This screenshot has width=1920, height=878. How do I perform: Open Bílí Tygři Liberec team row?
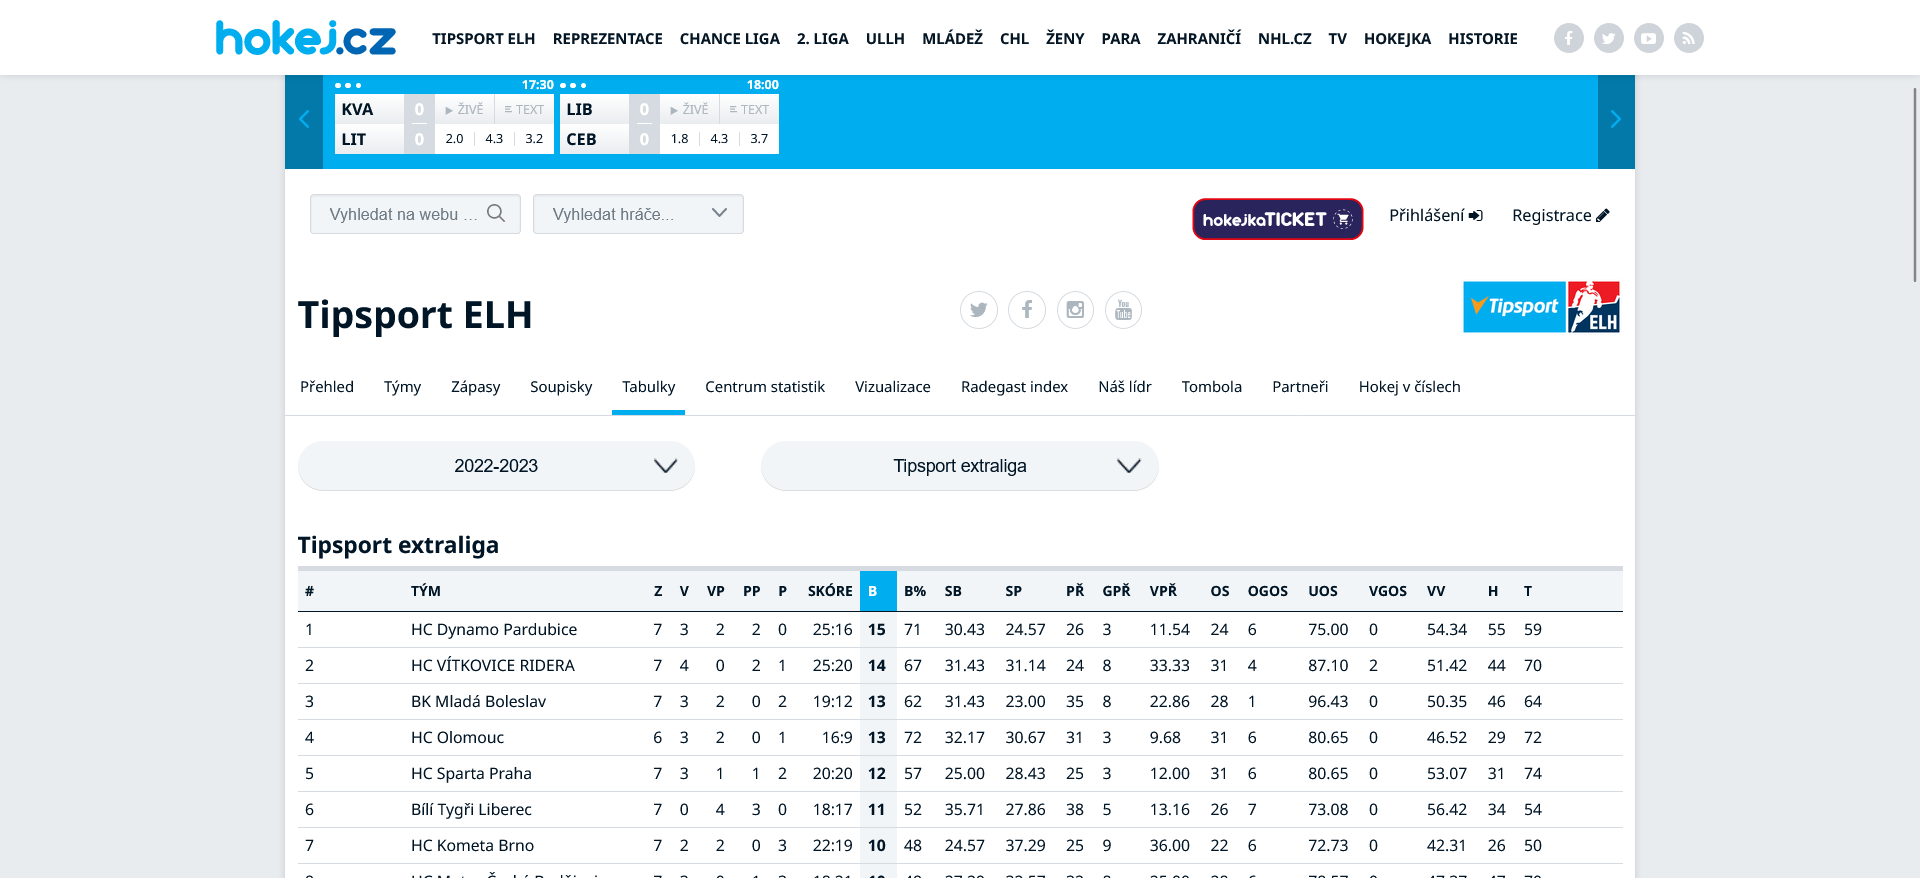[960, 810]
